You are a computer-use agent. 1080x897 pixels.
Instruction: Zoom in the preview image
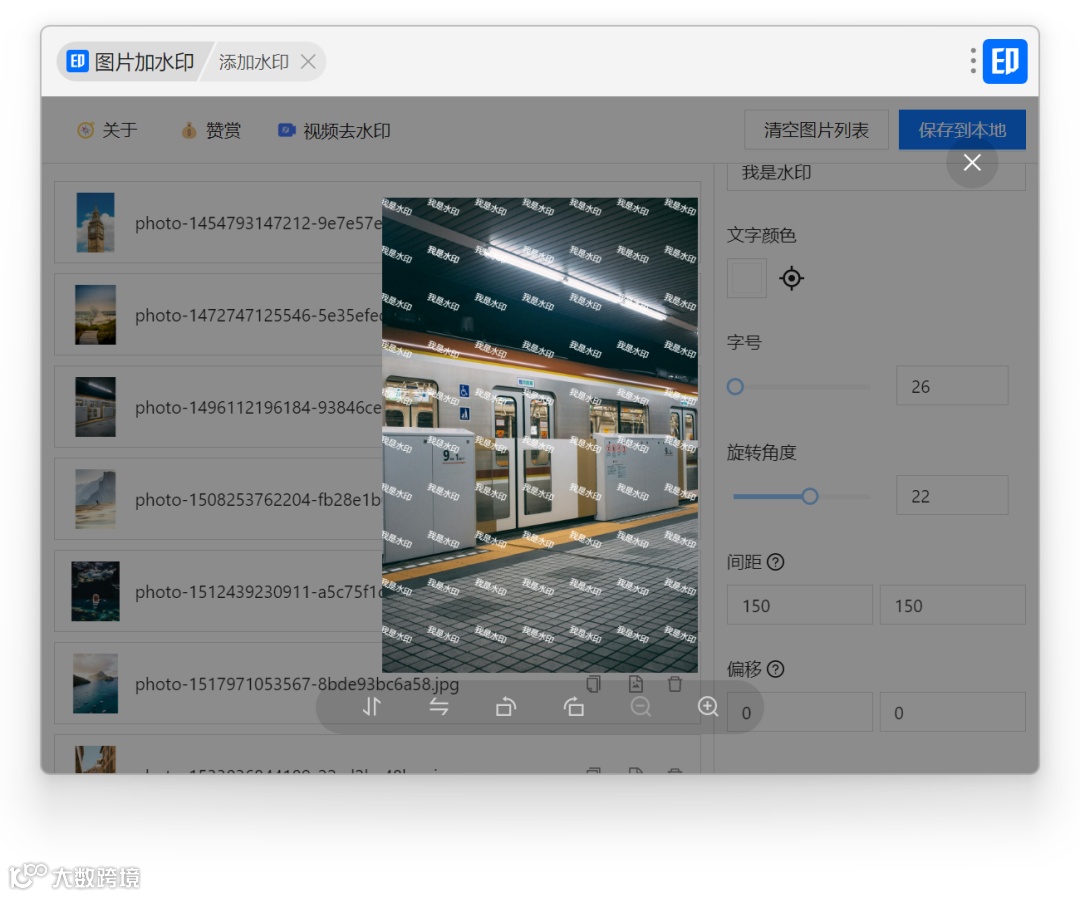click(708, 707)
